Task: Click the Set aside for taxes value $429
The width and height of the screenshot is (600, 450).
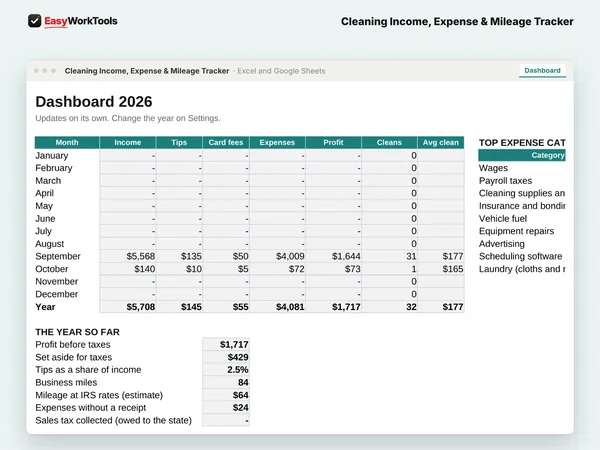Action: click(x=226, y=357)
